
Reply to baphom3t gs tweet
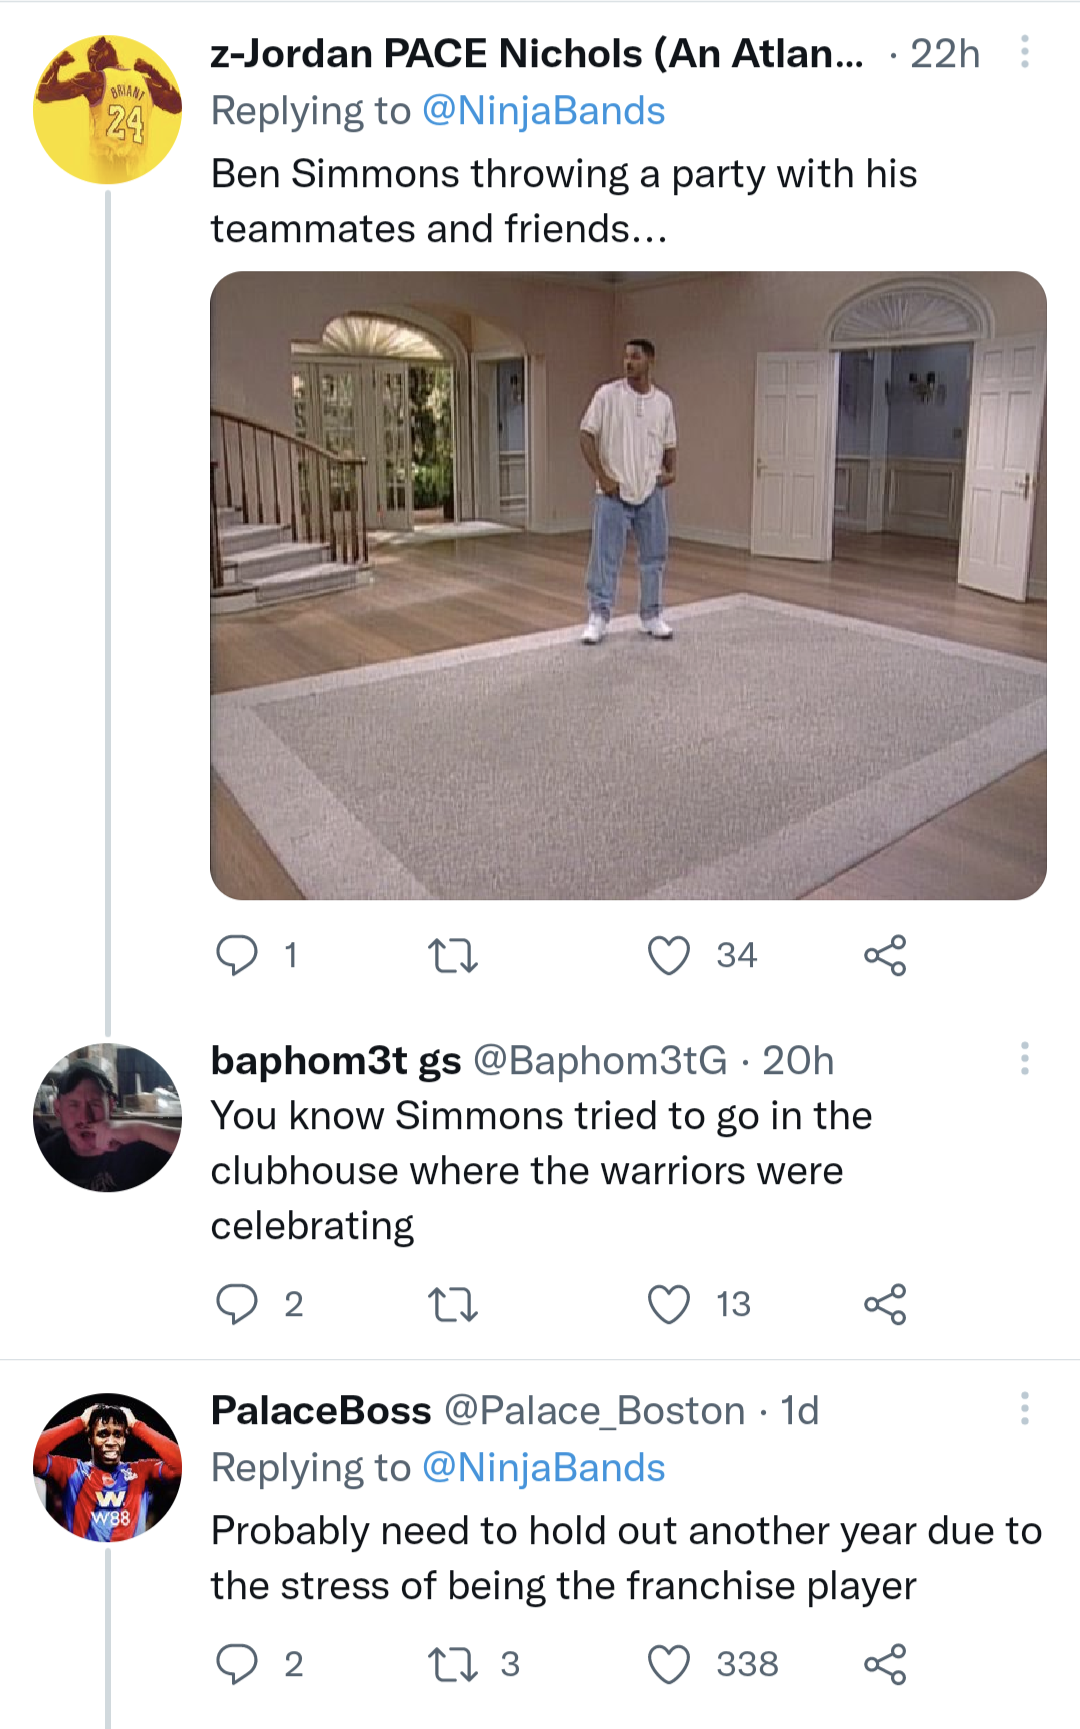coord(237,1304)
